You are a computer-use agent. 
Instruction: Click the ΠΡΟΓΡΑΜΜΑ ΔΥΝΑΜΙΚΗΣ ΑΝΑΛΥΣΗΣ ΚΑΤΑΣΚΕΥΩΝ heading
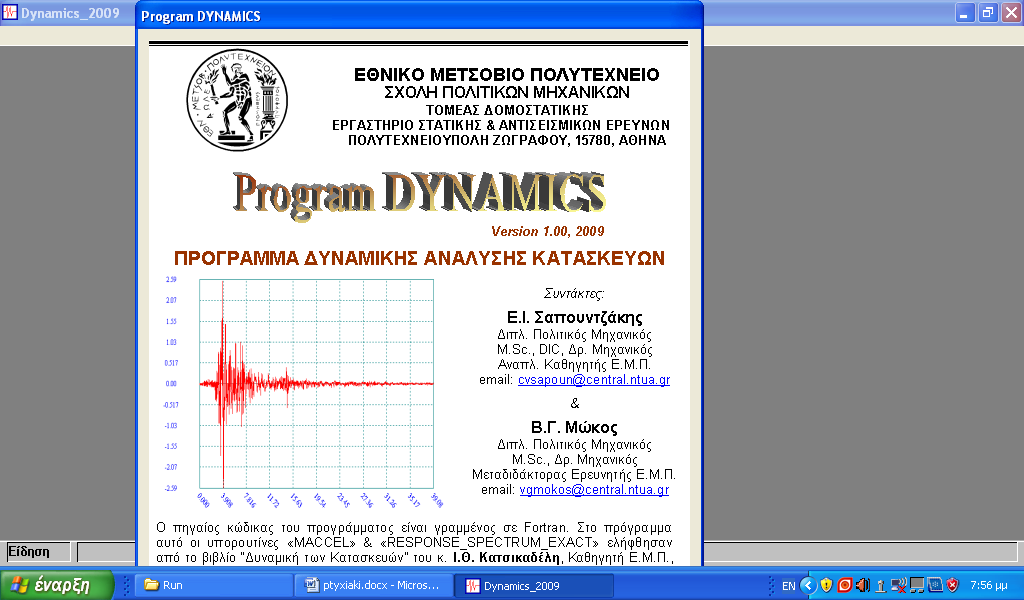419,259
